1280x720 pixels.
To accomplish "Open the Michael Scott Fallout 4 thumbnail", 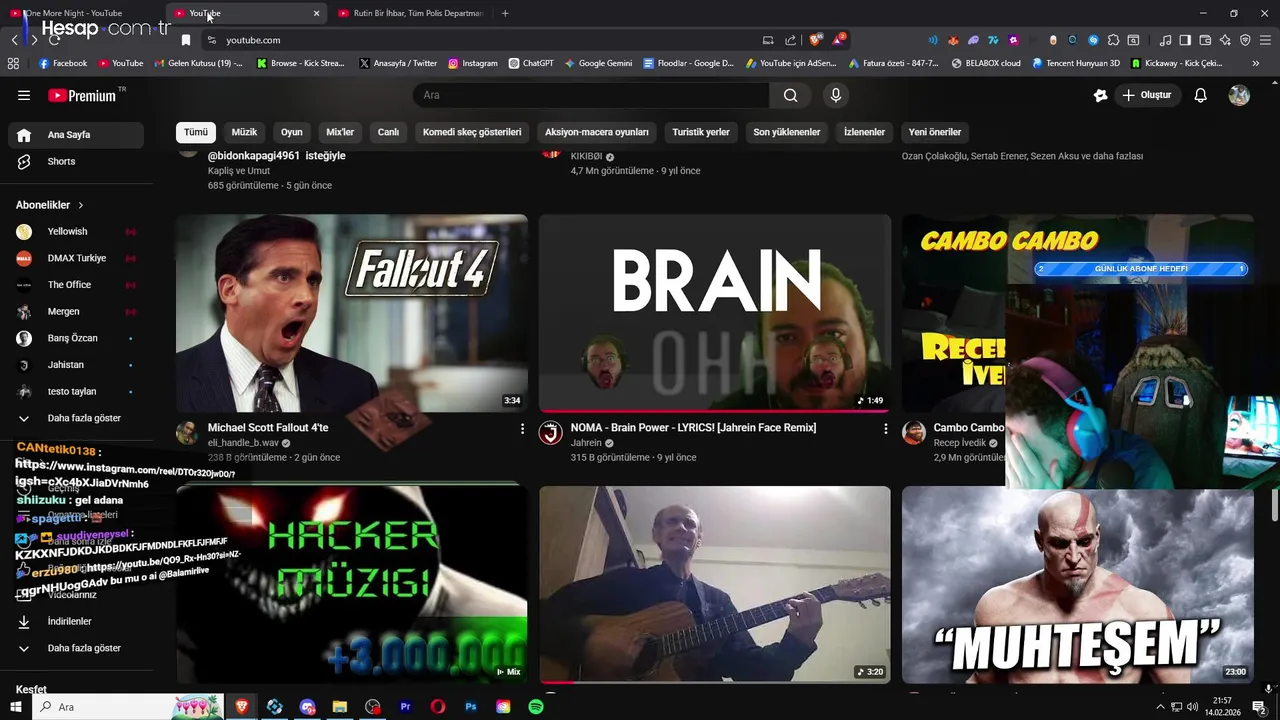I will pyautogui.click(x=352, y=313).
